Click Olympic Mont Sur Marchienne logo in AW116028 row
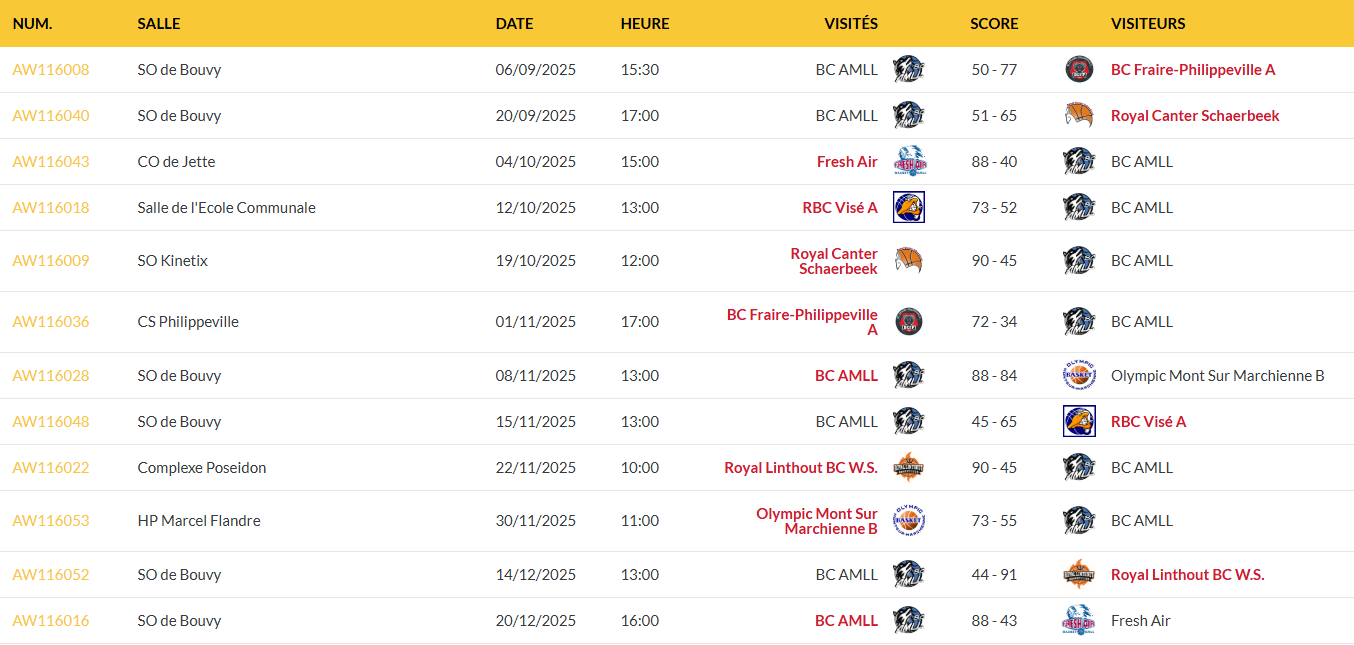Screen dimensions: 1354x645 [1079, 376]
